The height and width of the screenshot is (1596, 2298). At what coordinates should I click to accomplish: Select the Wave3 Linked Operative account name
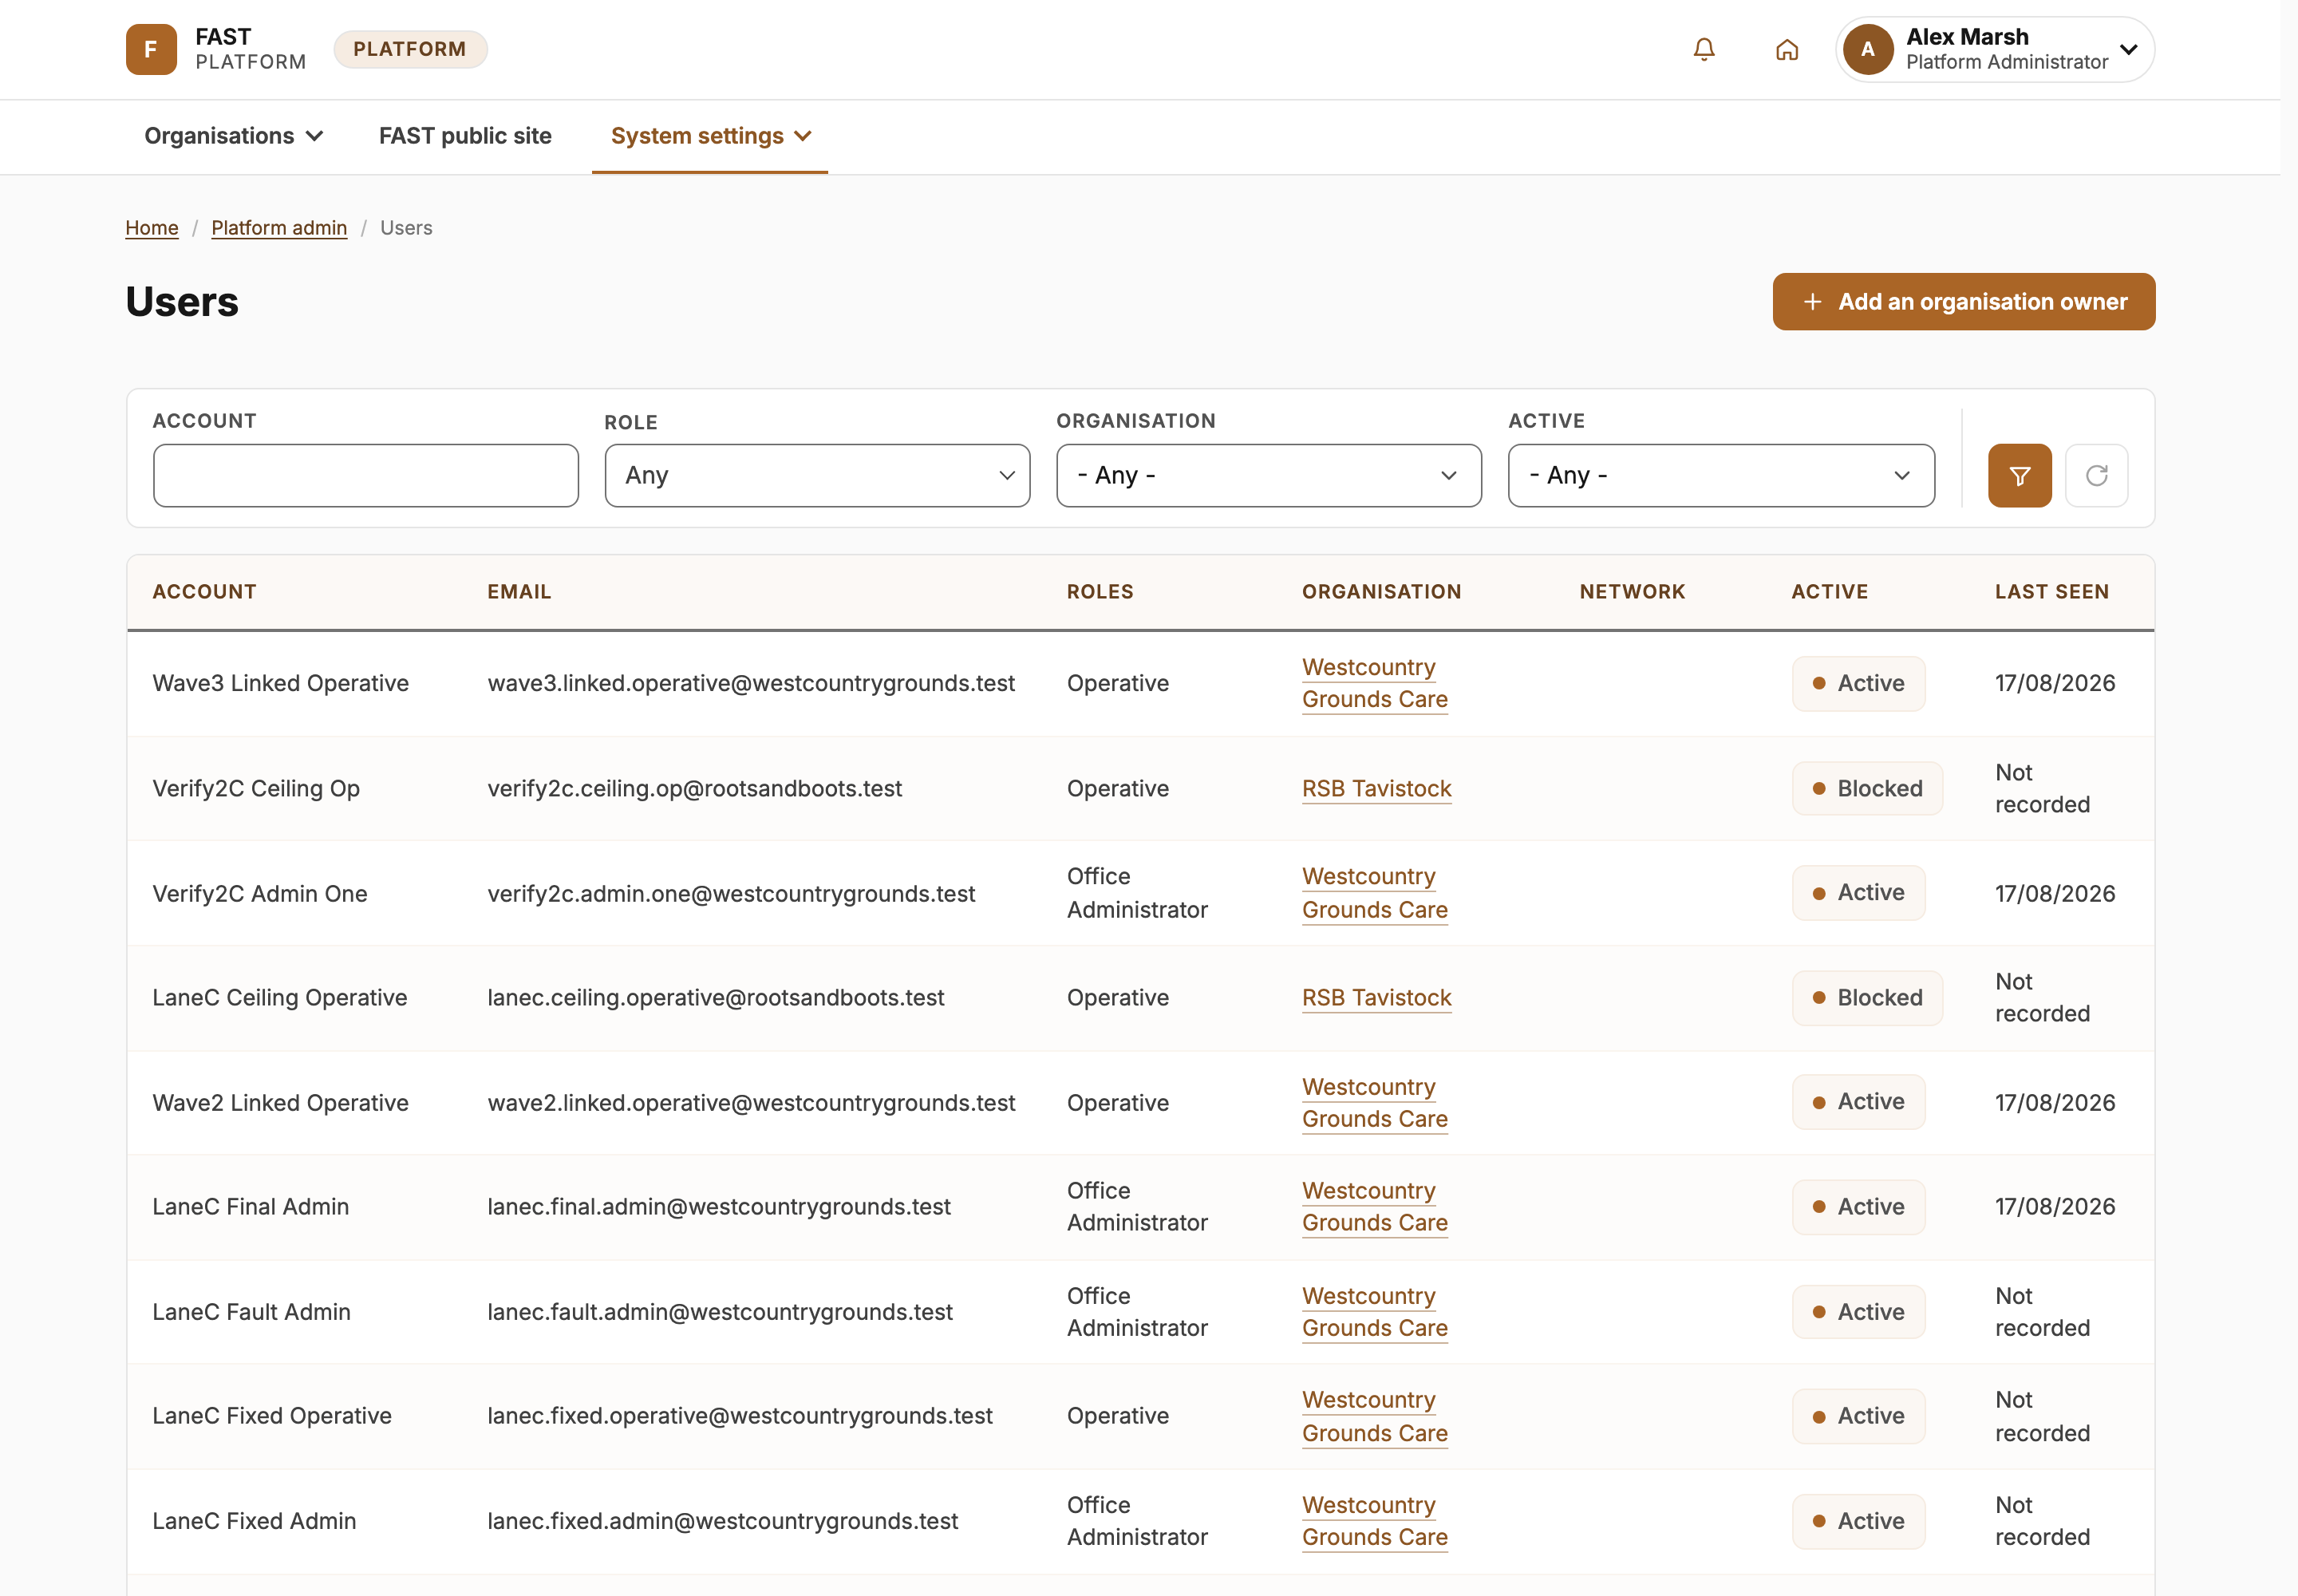pyautogui.click(x=280, y=683)
